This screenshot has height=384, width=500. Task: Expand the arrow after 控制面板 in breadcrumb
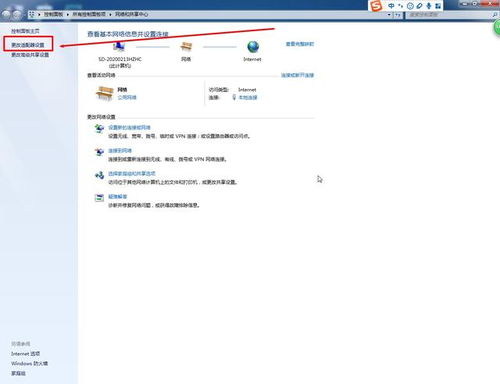pos(68,15)
